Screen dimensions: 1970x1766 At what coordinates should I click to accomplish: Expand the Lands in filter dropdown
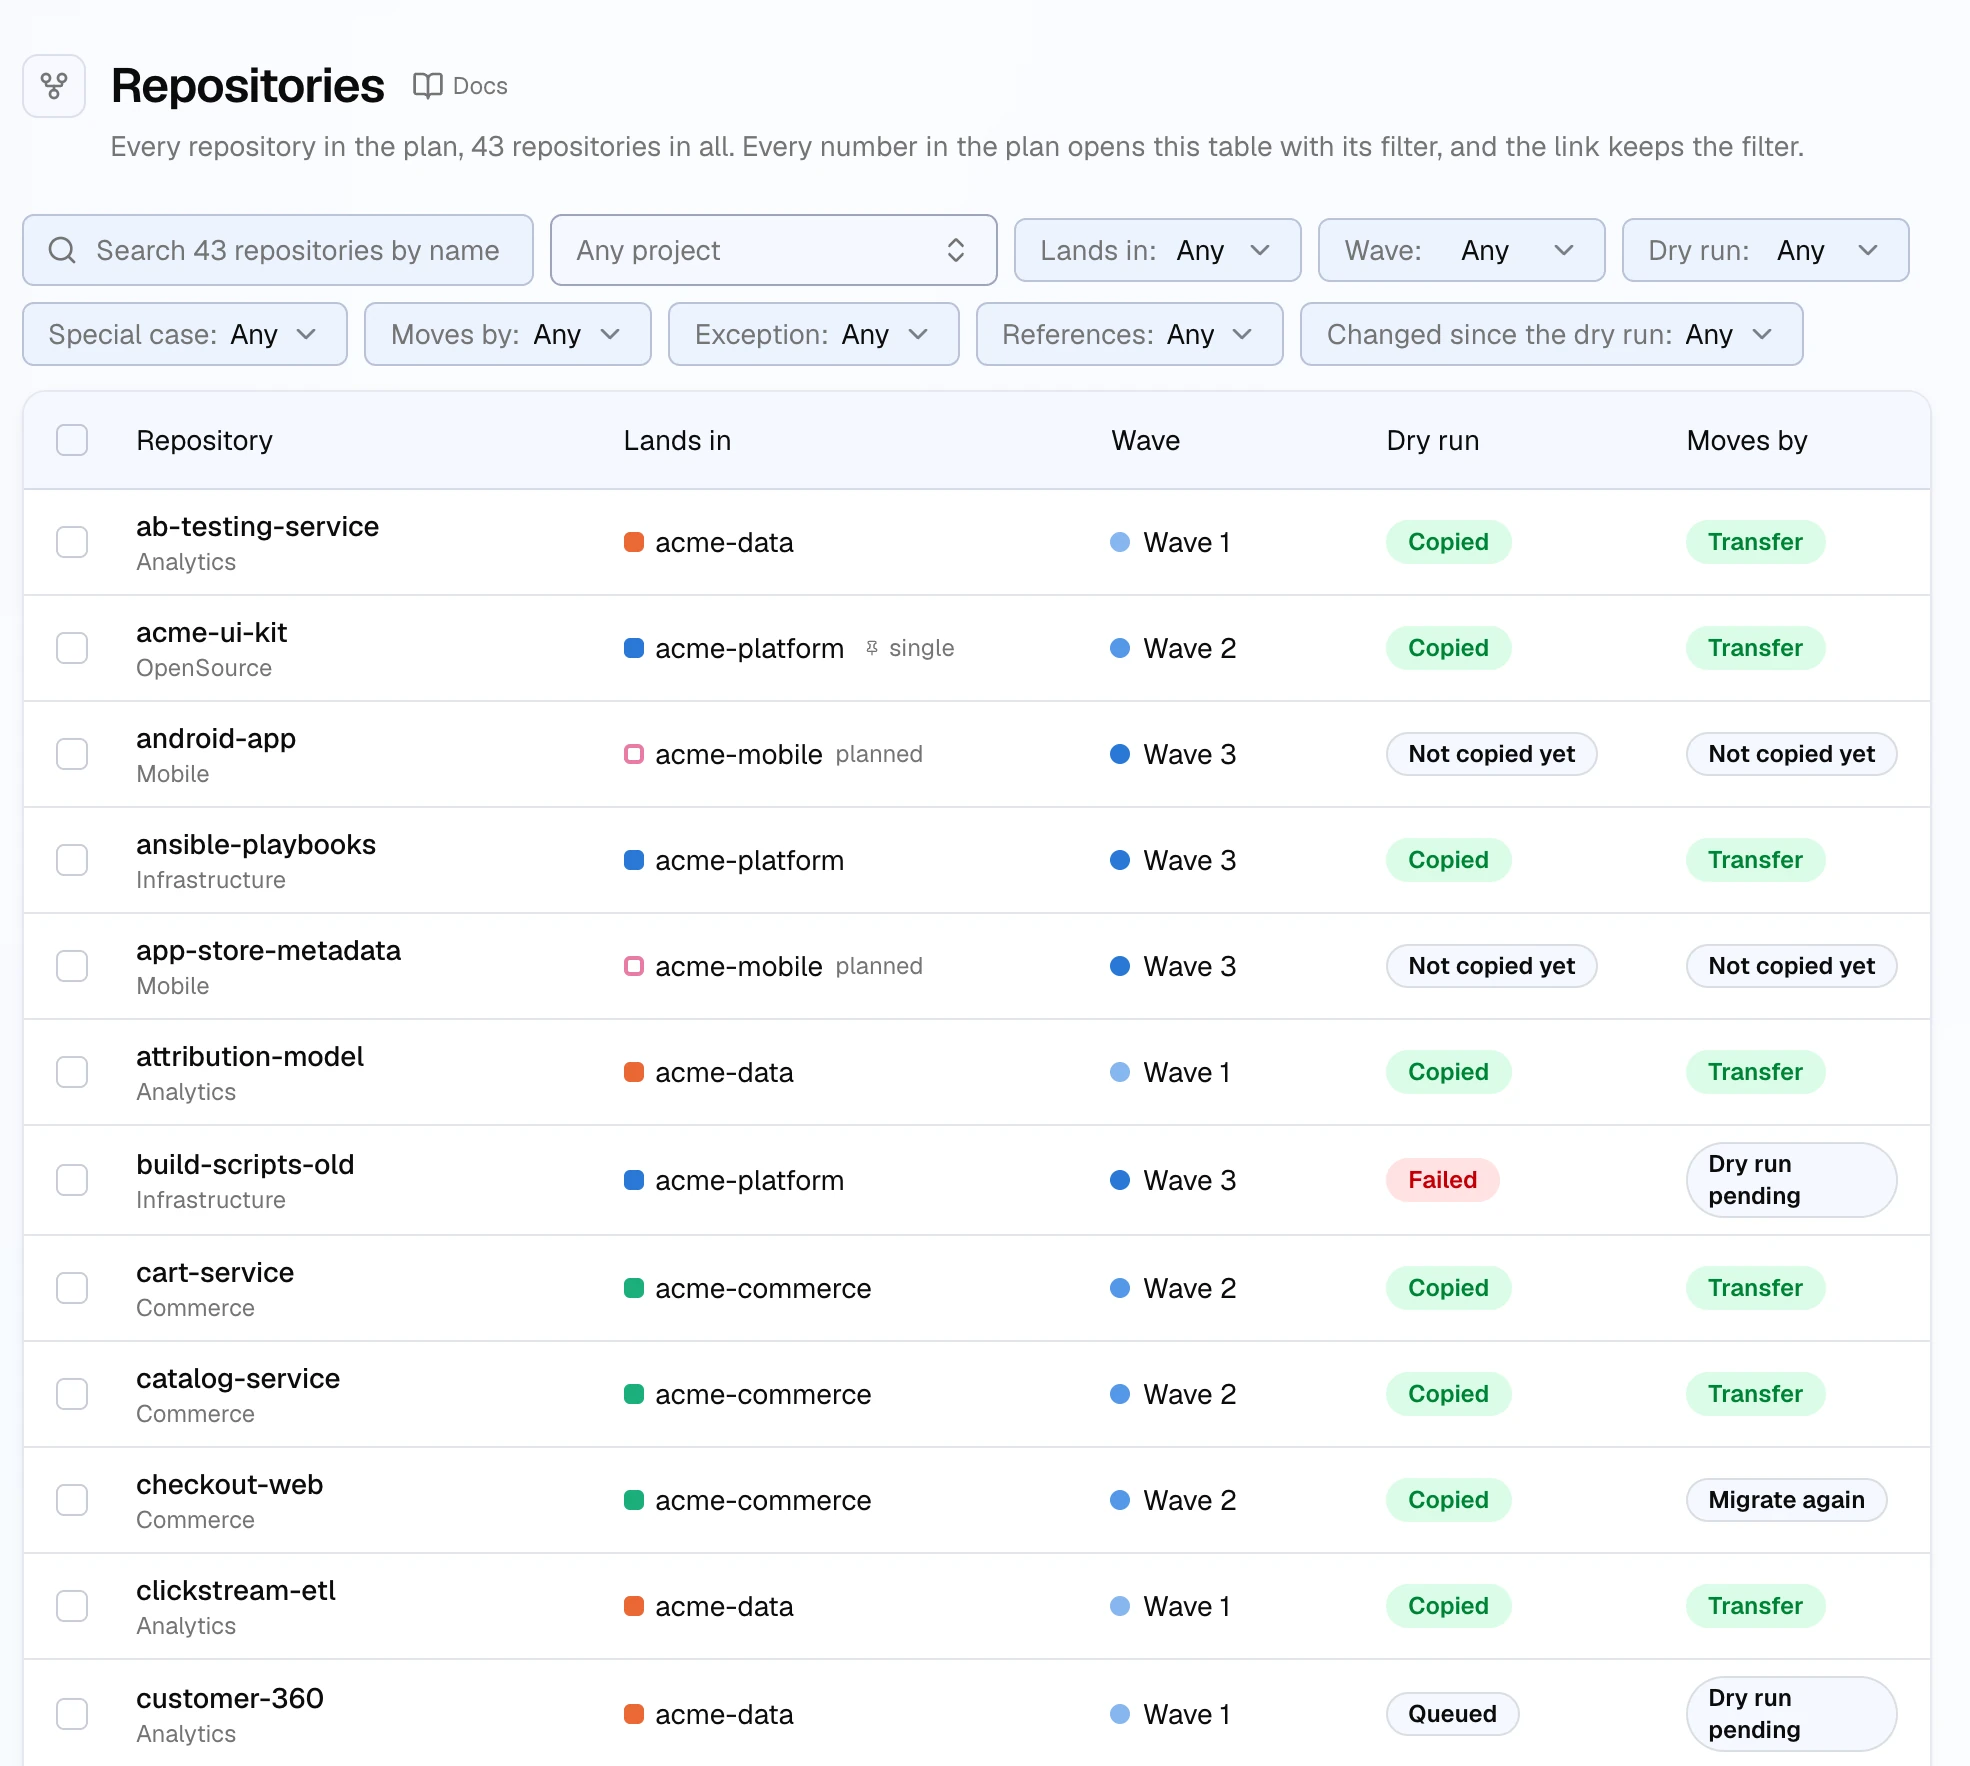(1157, 250)
